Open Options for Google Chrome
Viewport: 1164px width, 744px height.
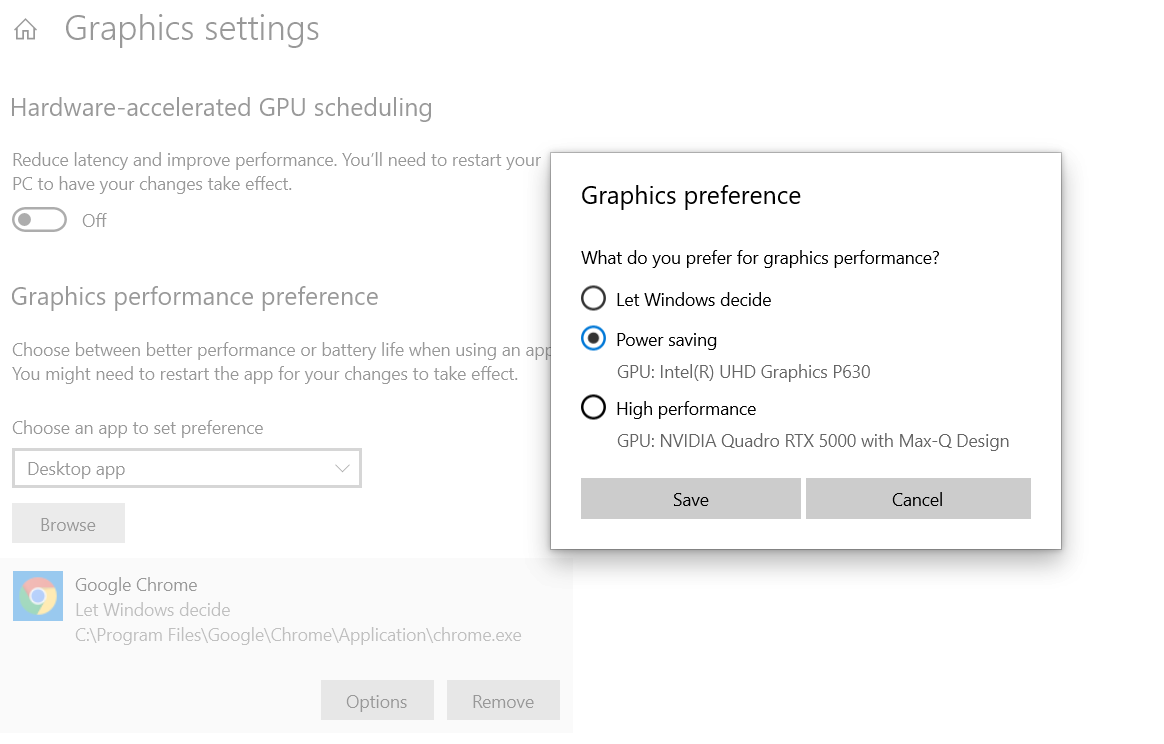coord(377,701)
